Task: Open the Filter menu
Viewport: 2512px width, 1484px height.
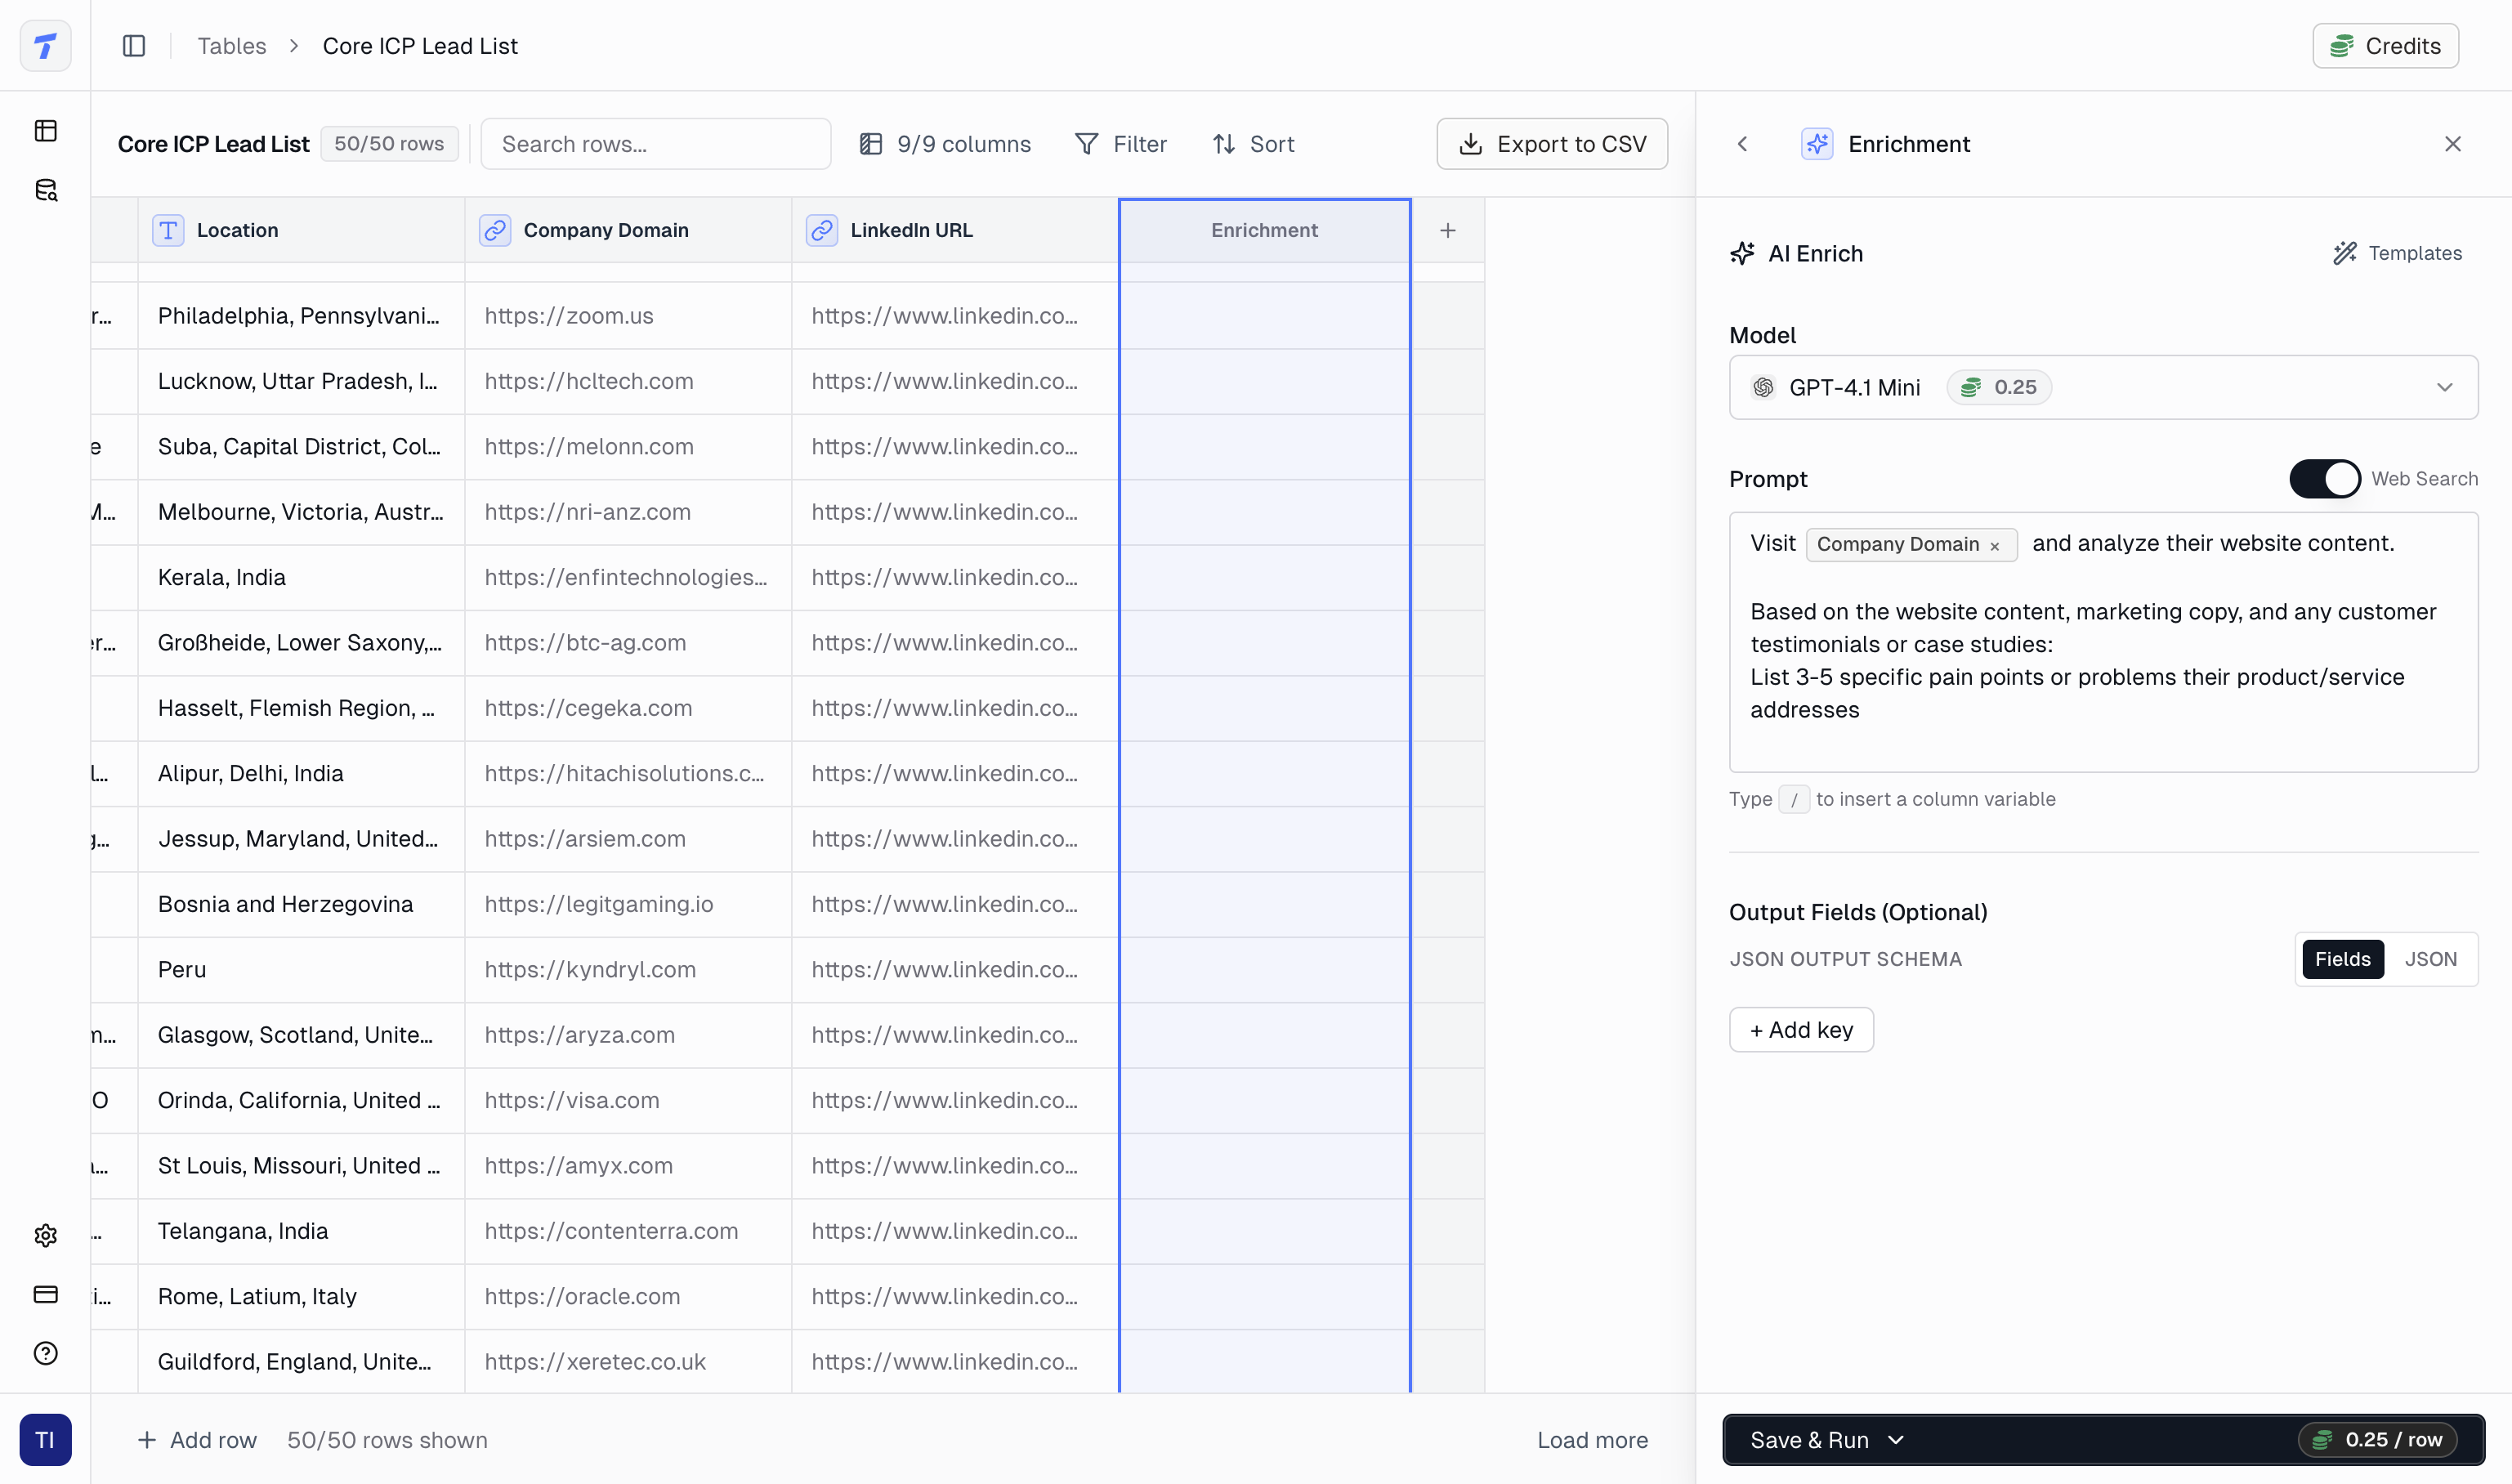Action: [x=1120, y=144]
